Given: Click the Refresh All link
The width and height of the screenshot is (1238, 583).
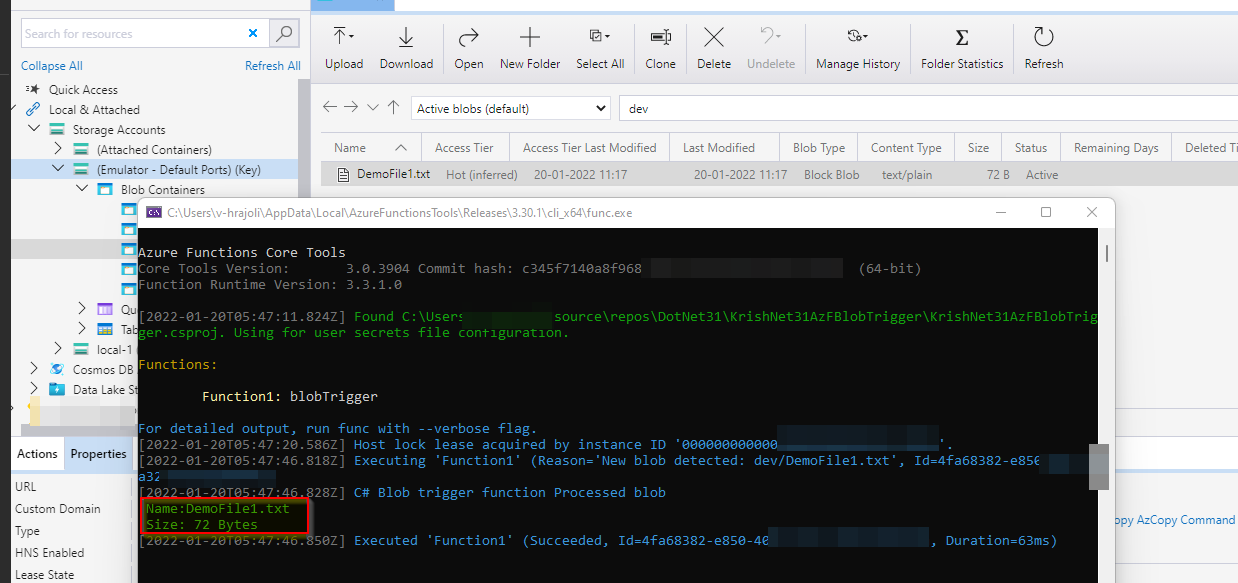Looking at the screenshot, I should click(273, 66).
